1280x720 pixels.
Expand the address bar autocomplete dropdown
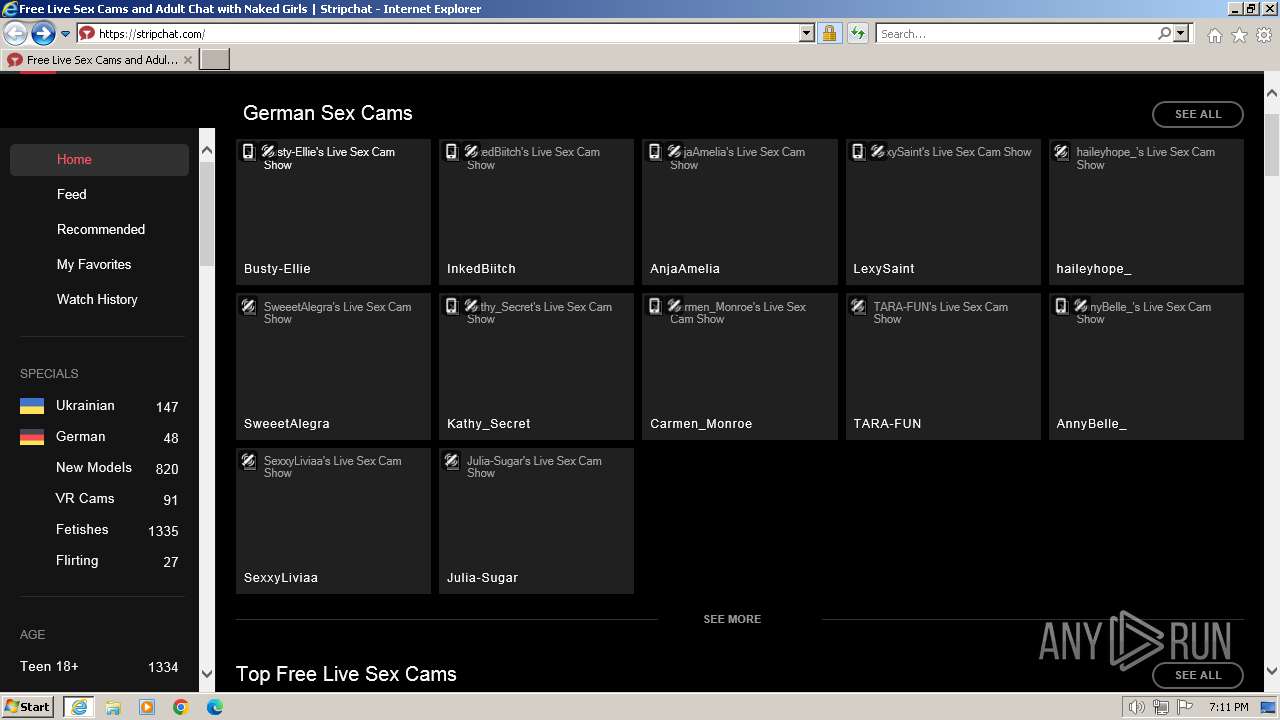point(807,33)
